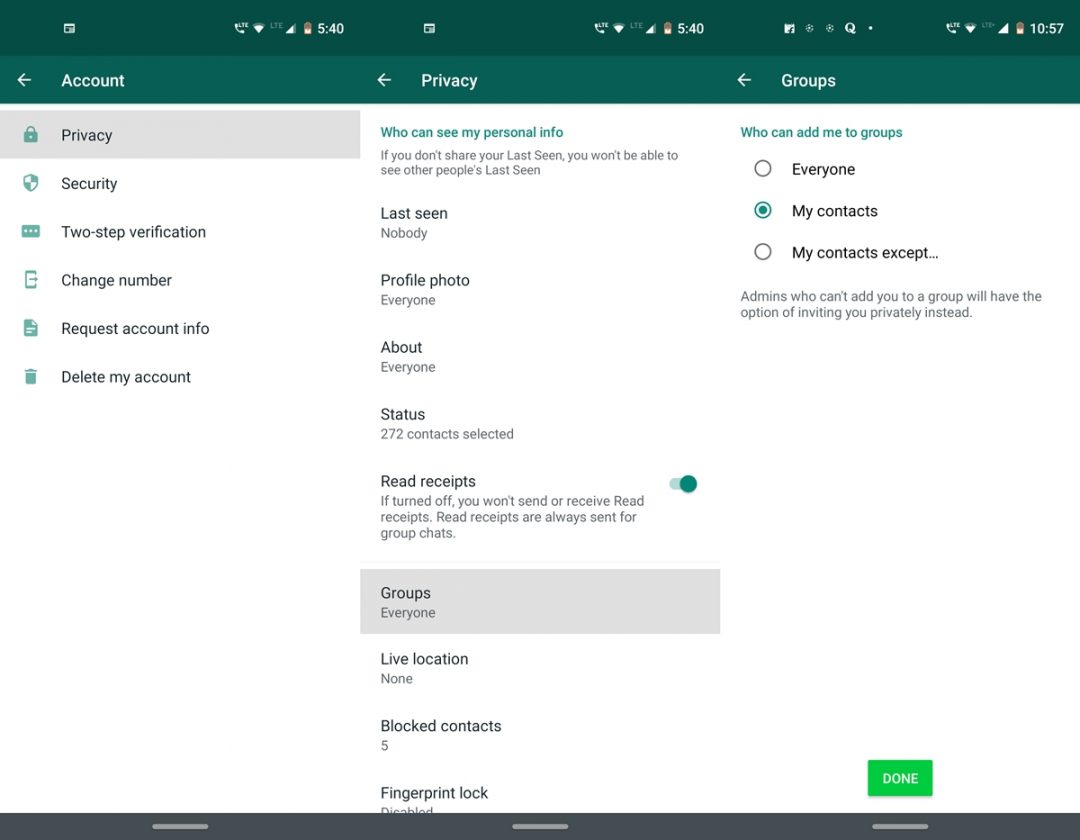Tap the home gesture pill under Account screen

[x=180, y=826]
